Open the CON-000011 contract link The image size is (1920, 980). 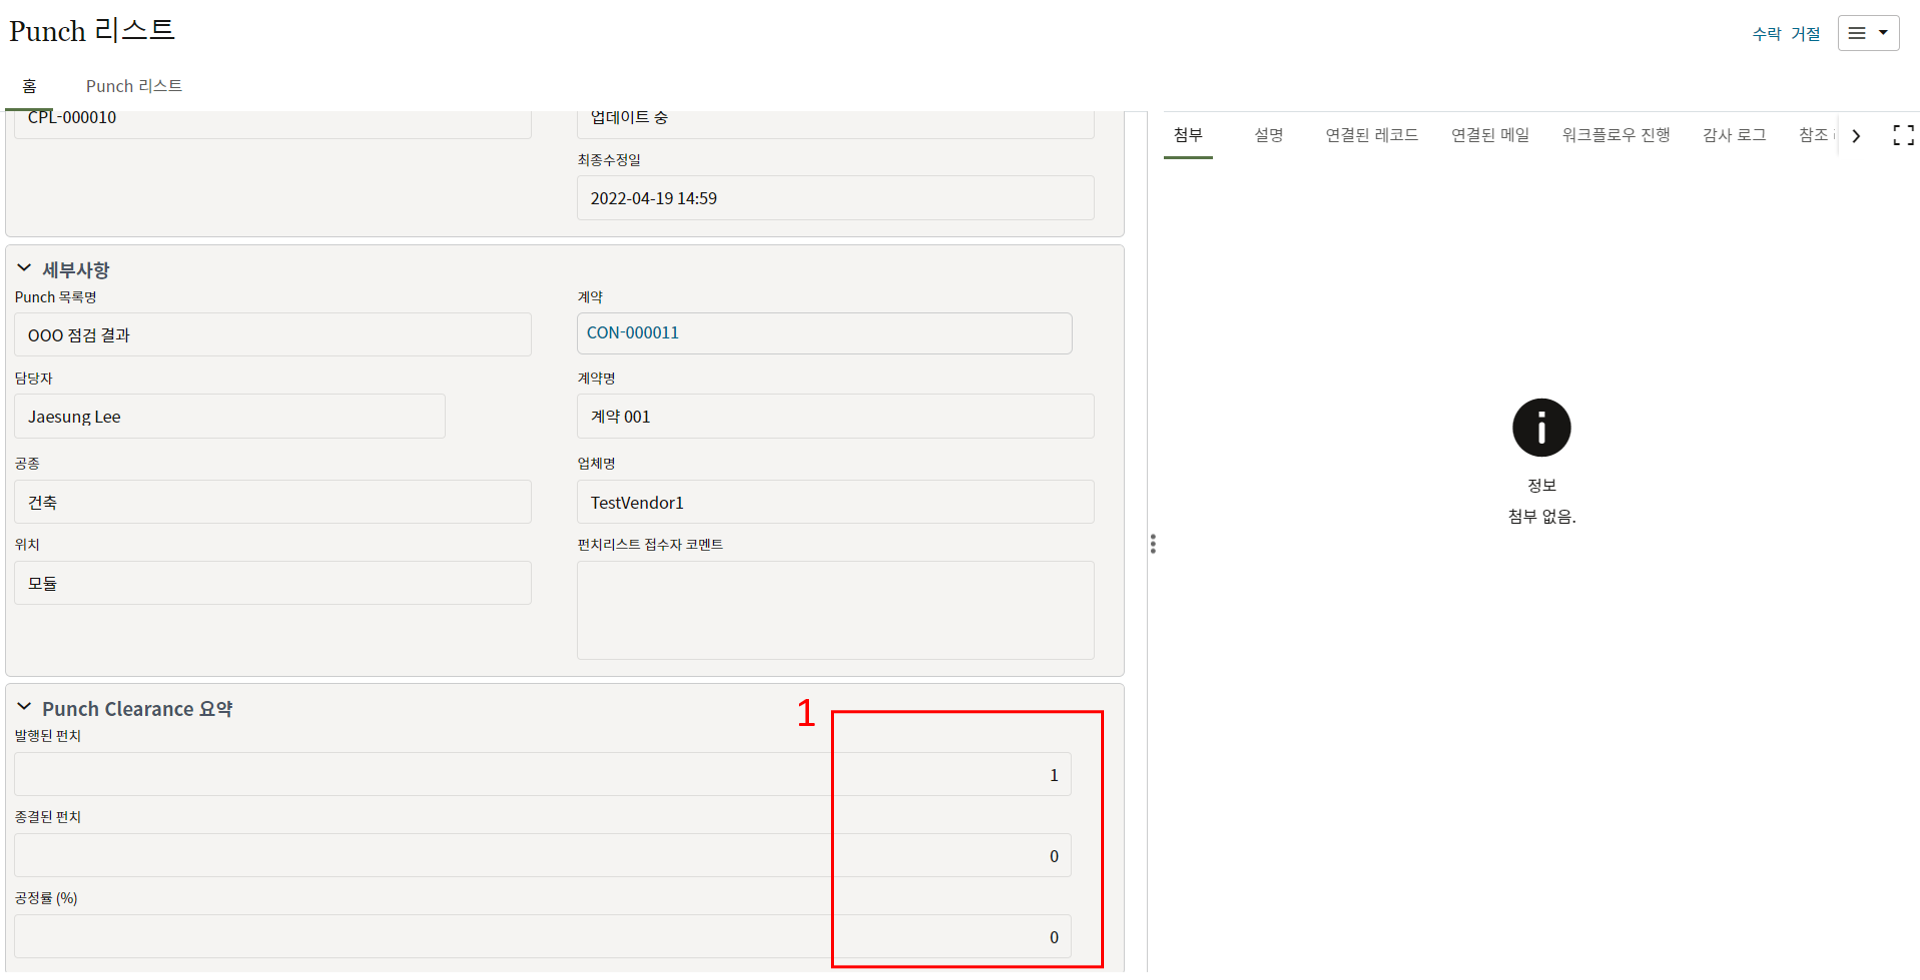click(633, 333)
